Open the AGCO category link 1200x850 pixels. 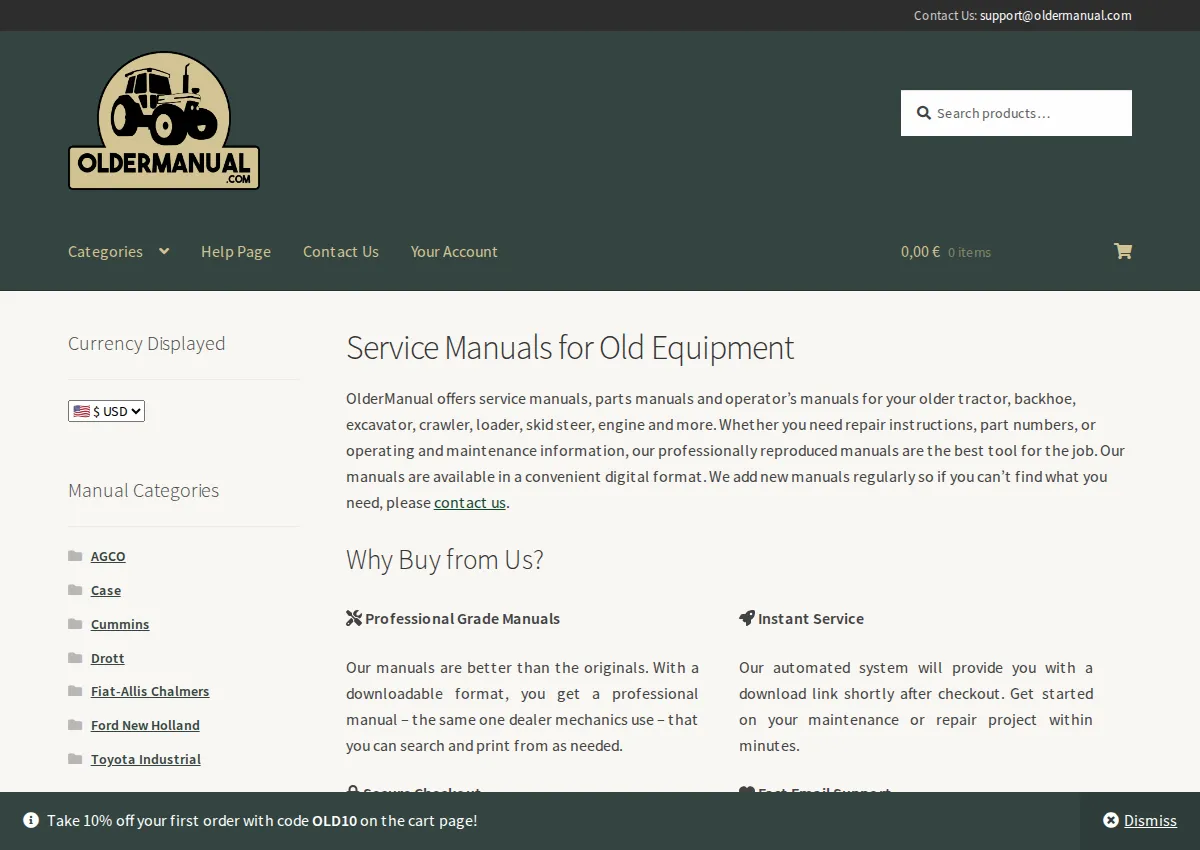108,556
